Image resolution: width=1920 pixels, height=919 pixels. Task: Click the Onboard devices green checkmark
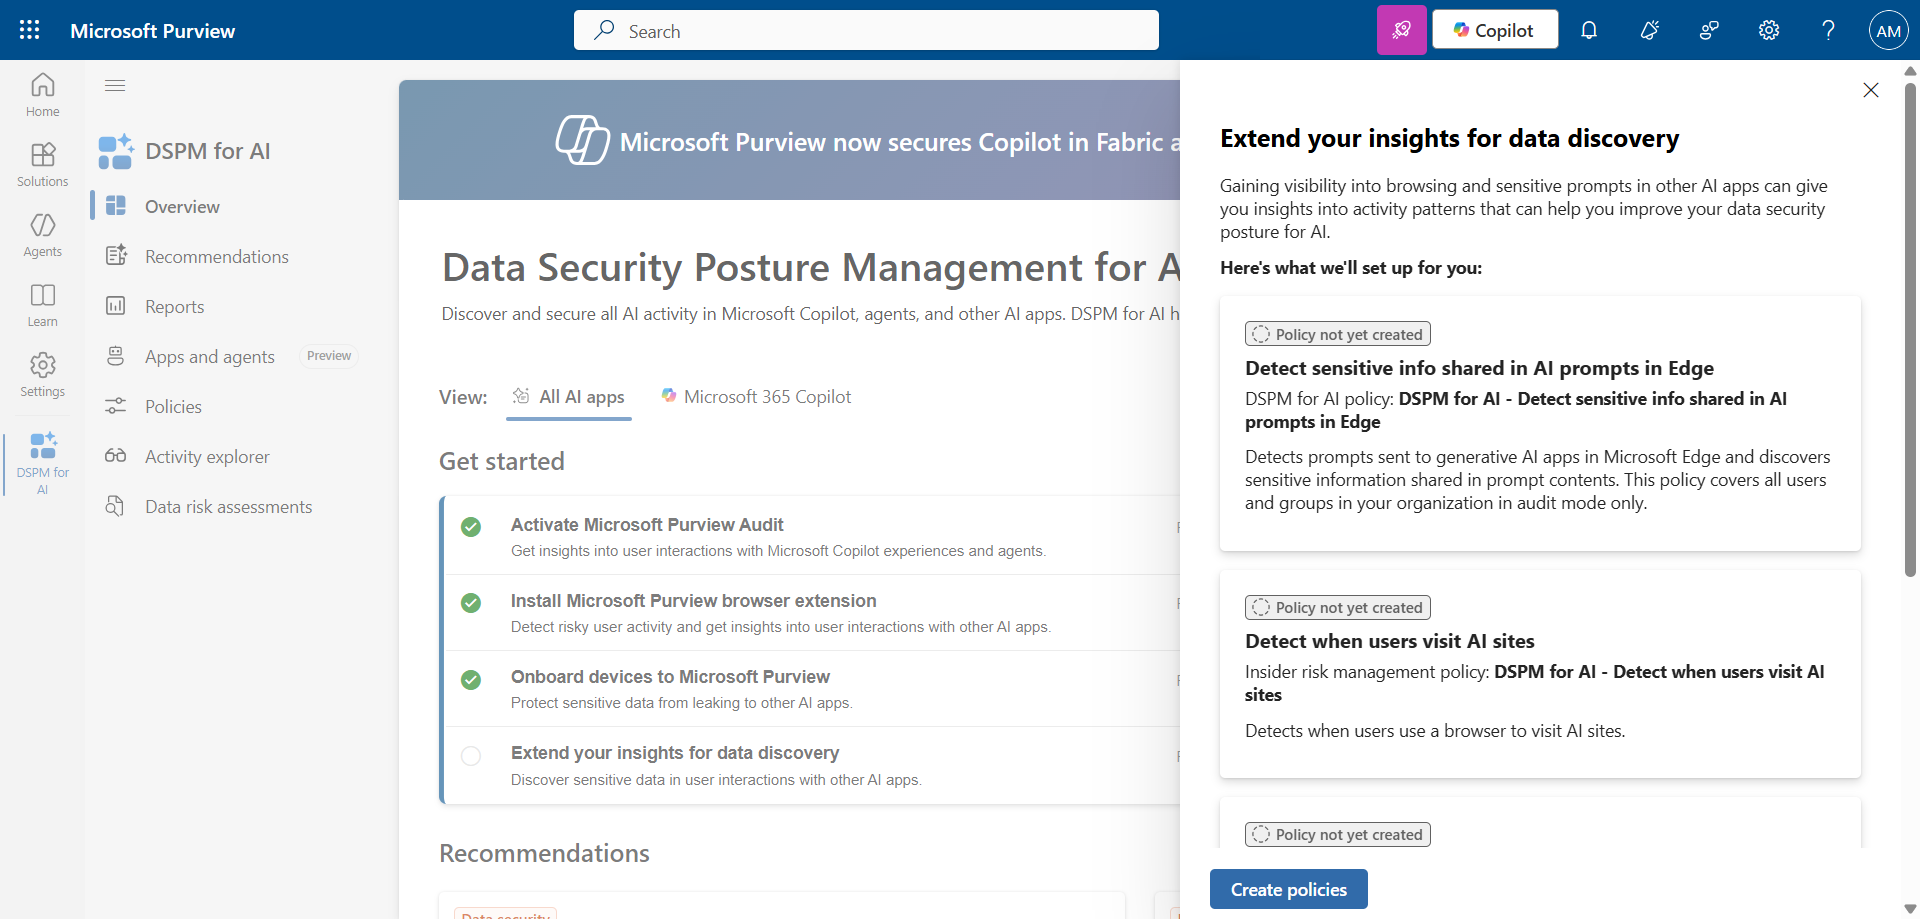point(471,680)
